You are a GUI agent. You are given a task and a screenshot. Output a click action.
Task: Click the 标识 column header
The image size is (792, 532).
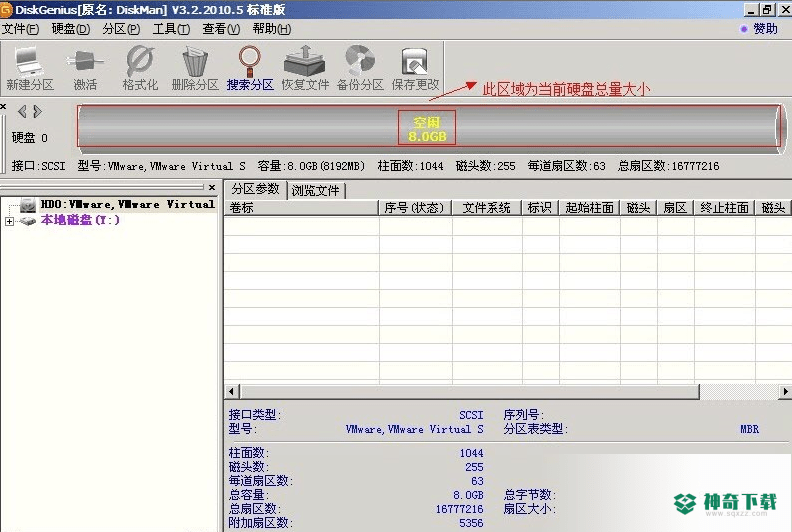point(540,208)
